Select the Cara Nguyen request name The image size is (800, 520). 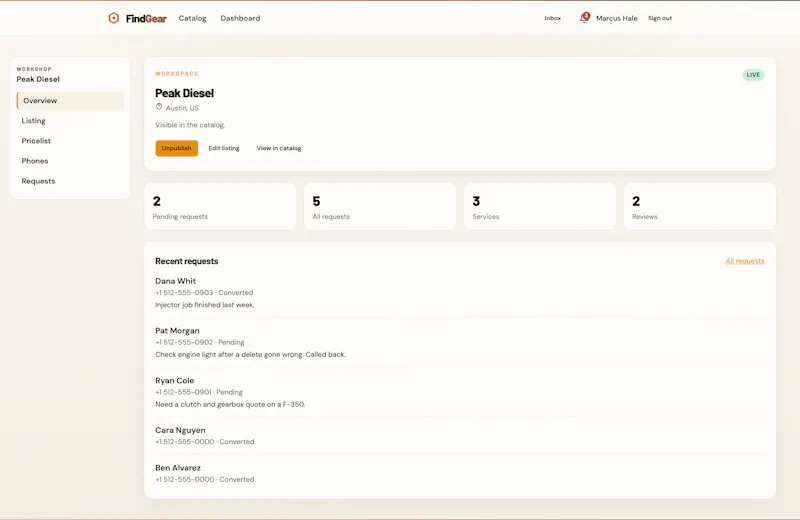[x=180, y=430]
